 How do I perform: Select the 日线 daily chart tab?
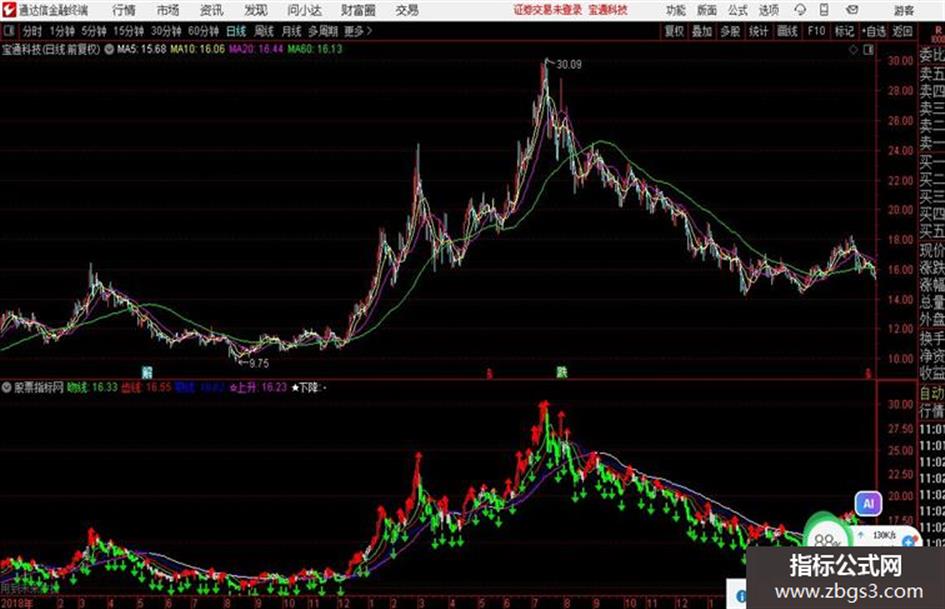236,31
